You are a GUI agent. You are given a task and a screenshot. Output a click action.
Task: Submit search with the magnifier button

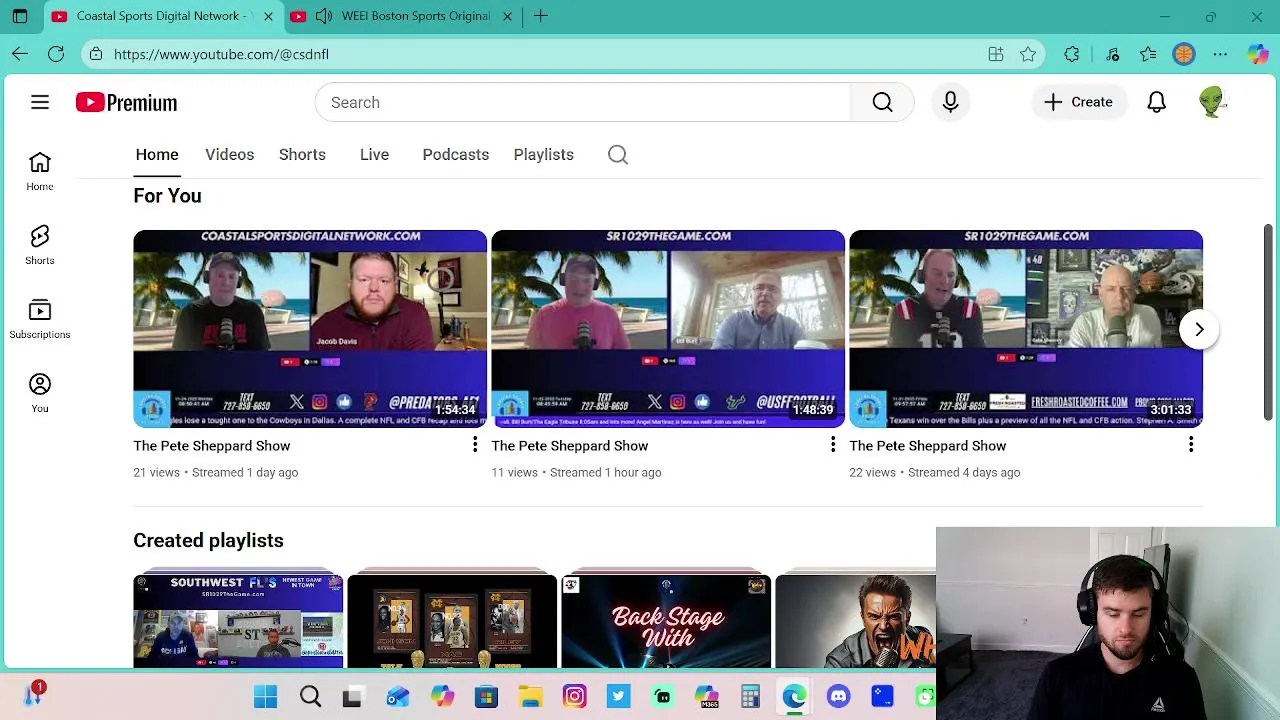click(882, 102)
